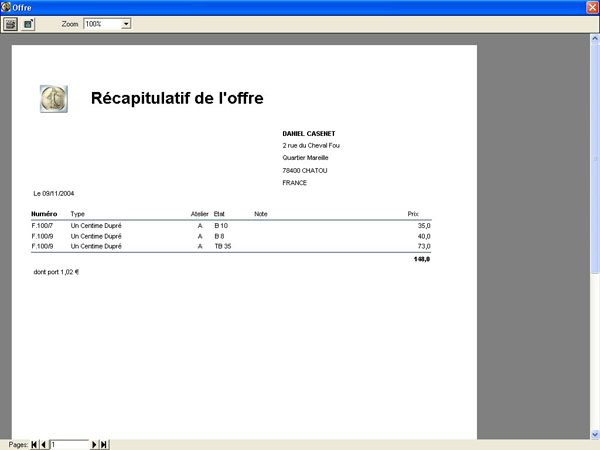Viewport: 600px width, 450px height.
Task: Click the Numéro column header
Action: pos(44,214)
